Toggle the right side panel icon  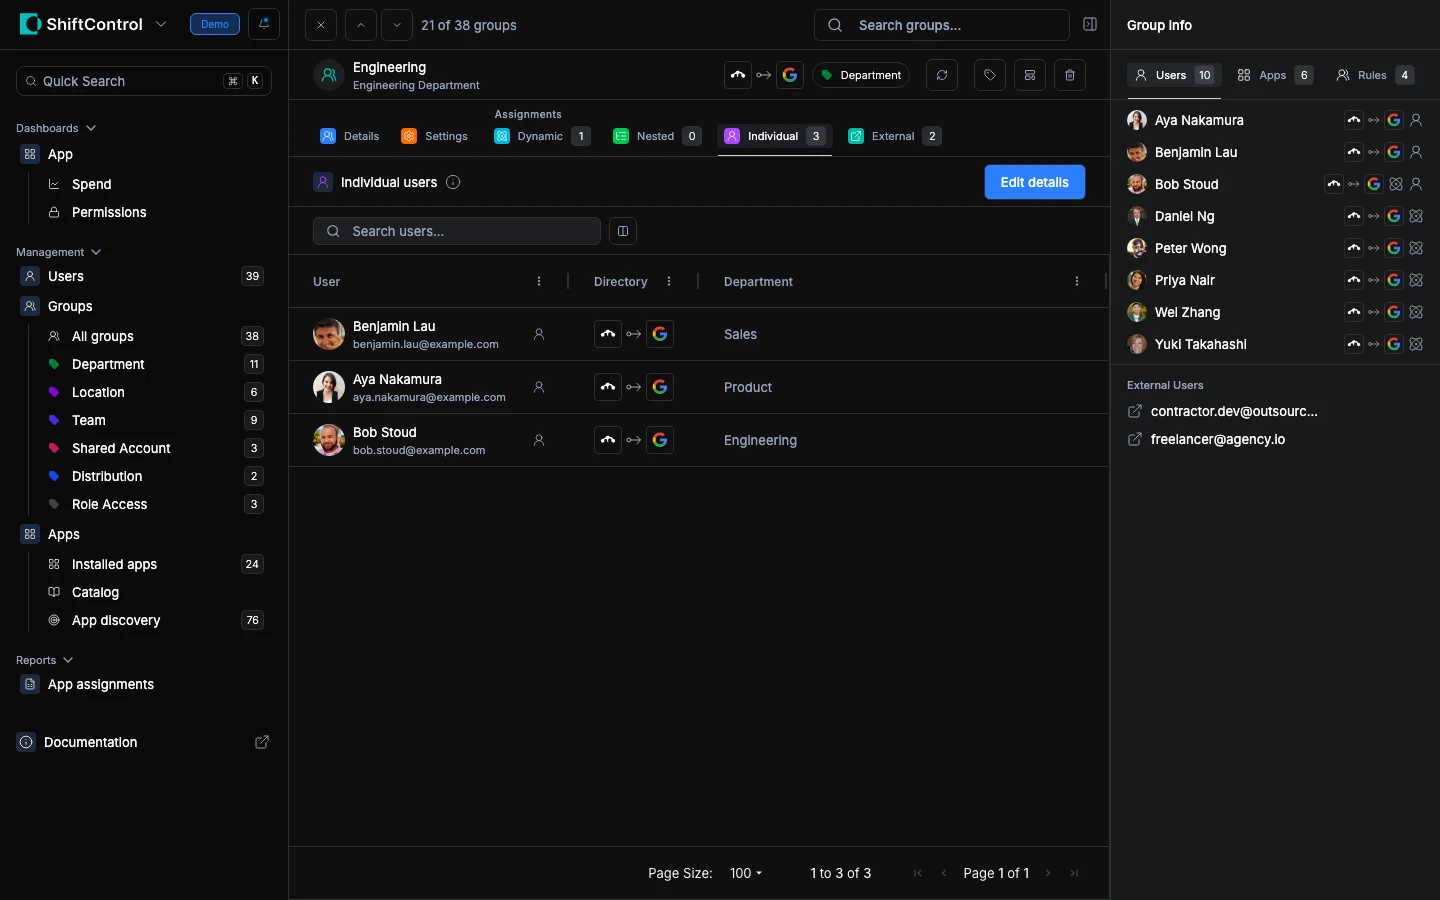[1090, 24]
